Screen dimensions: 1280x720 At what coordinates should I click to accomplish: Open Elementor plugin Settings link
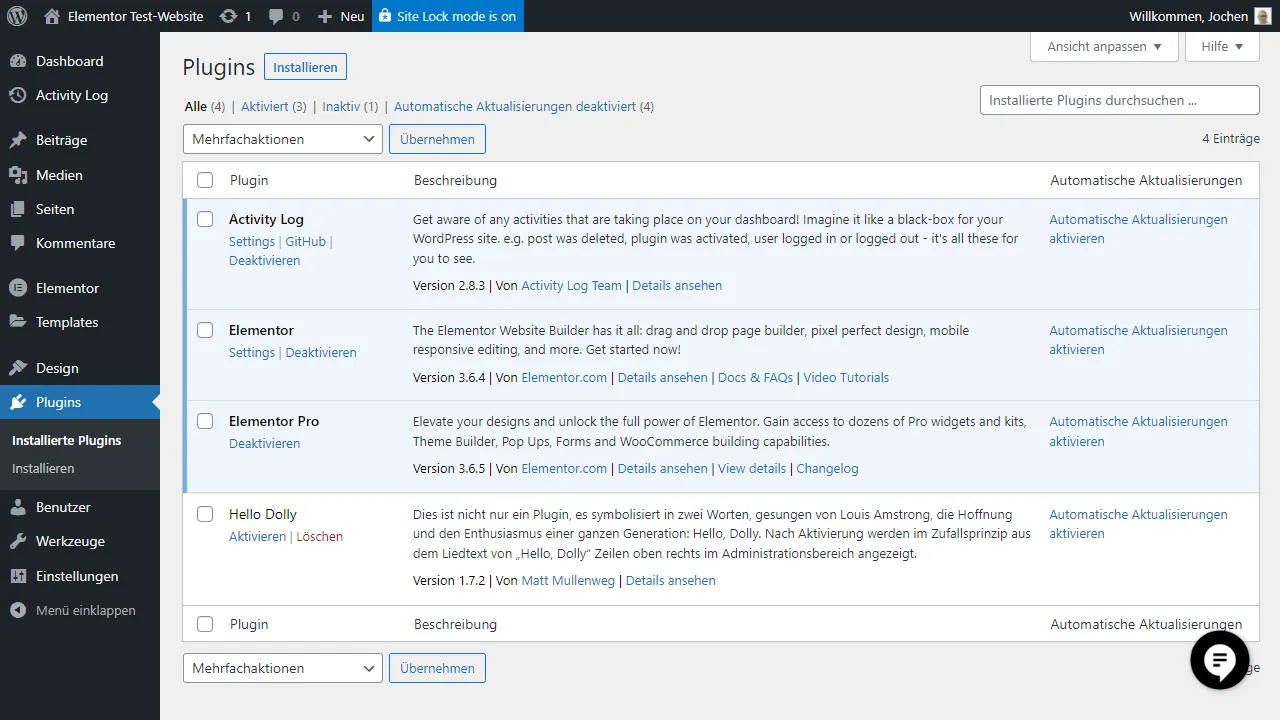point(252,352)
